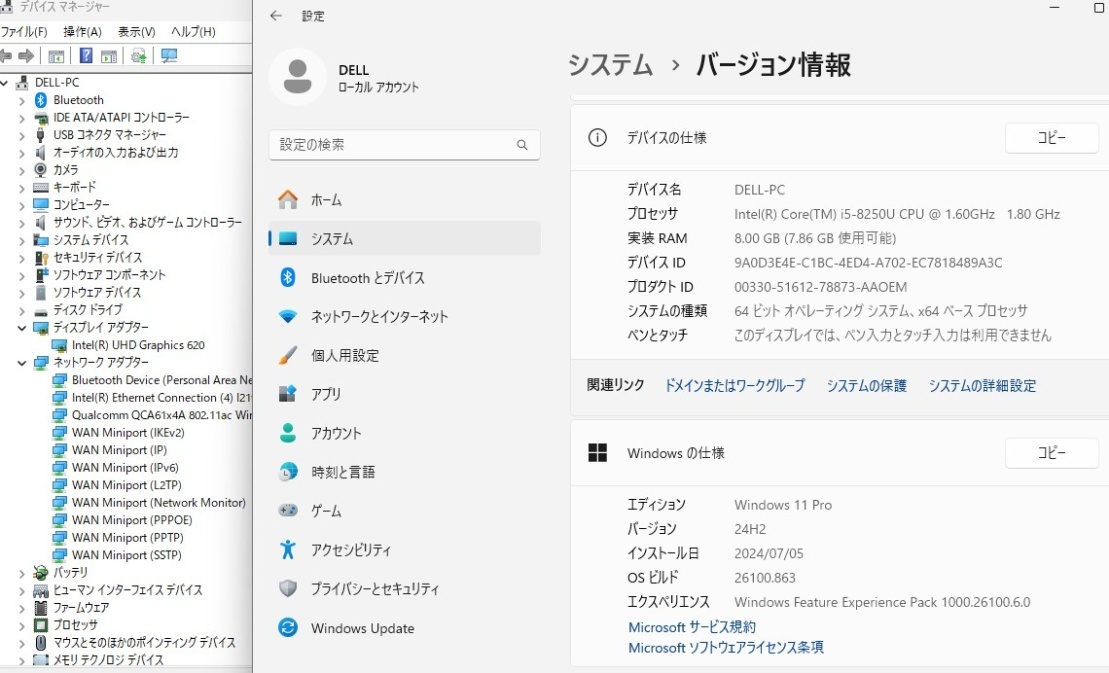Open the システムの詳細設定 link
The width and height of the screenshot is (1109, 673).
[x=981, y=385]
